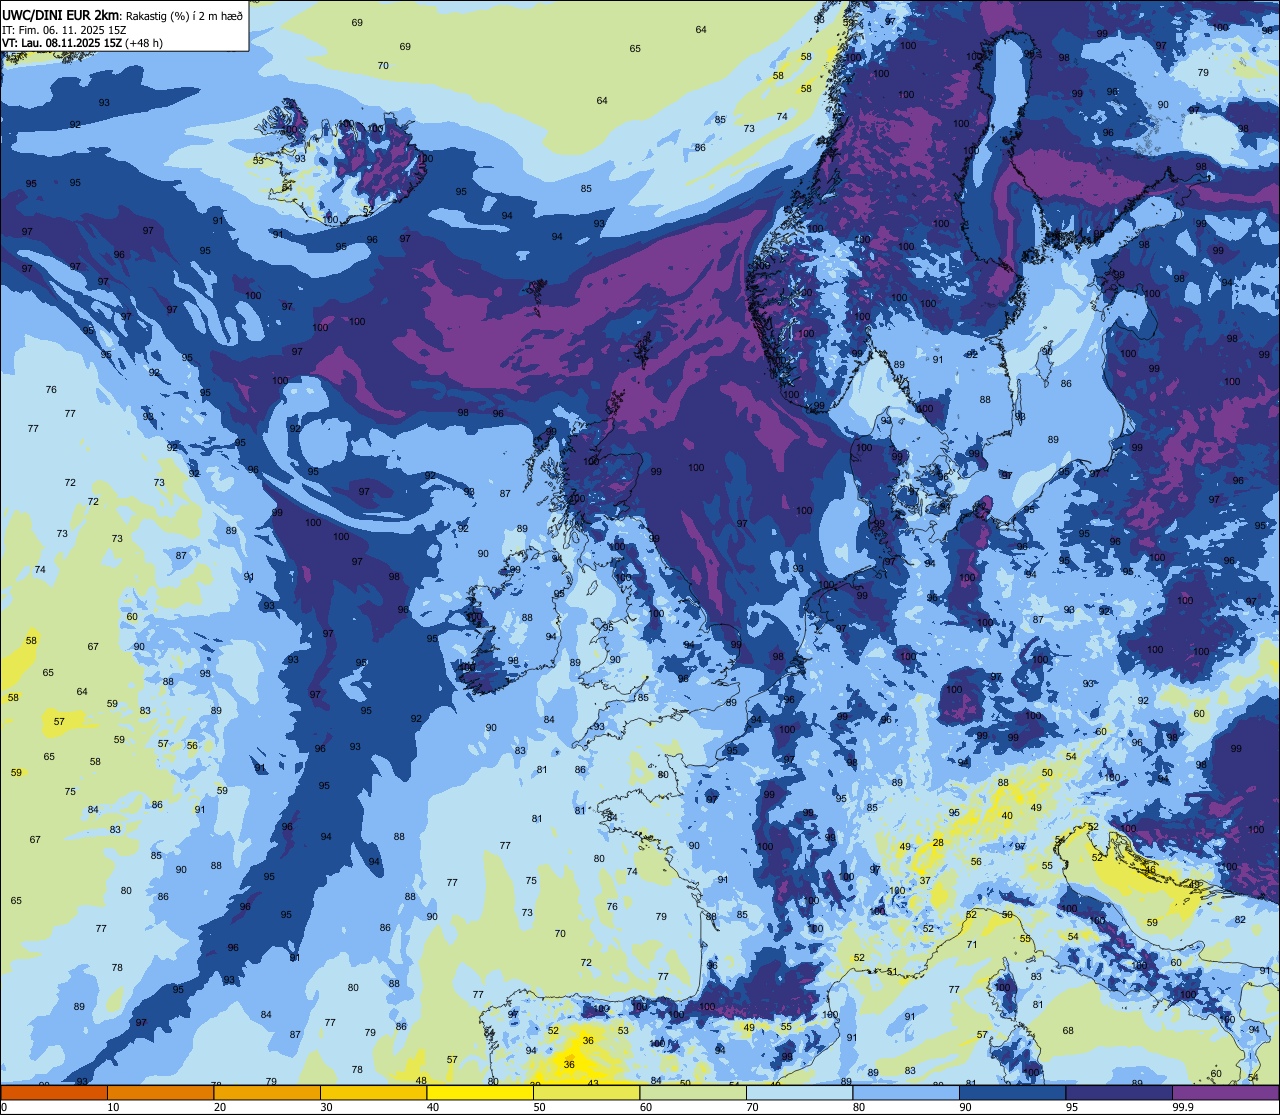Click the purple legend swatch above 99.9%
This screenshot has width=1280, height=1115.
pos(1225,1092)
